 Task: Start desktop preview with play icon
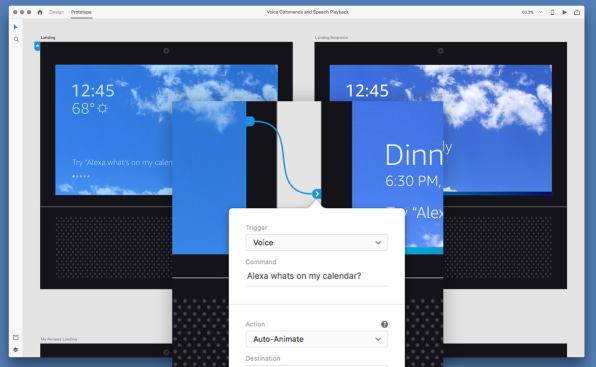[x=564, y=12]
